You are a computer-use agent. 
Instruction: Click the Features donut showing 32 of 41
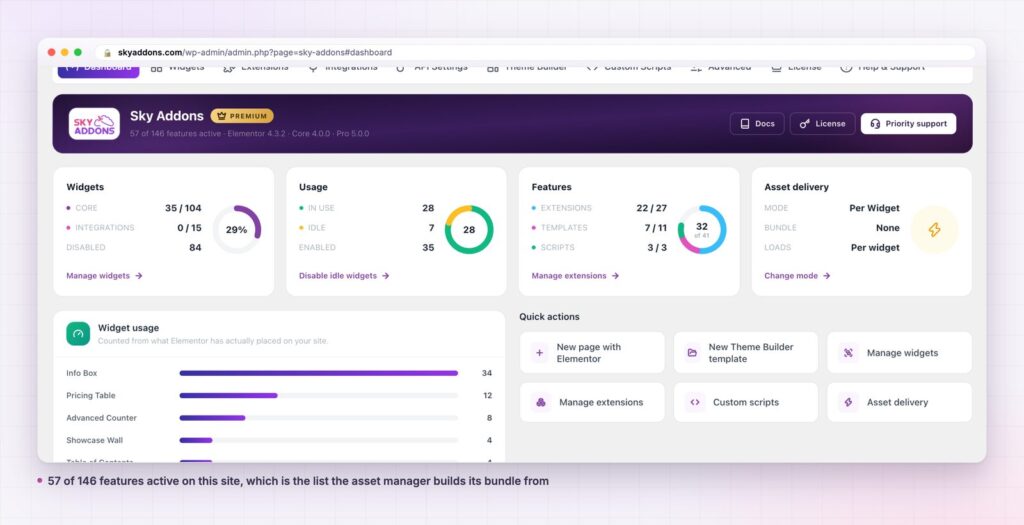[x=701, y=229]
